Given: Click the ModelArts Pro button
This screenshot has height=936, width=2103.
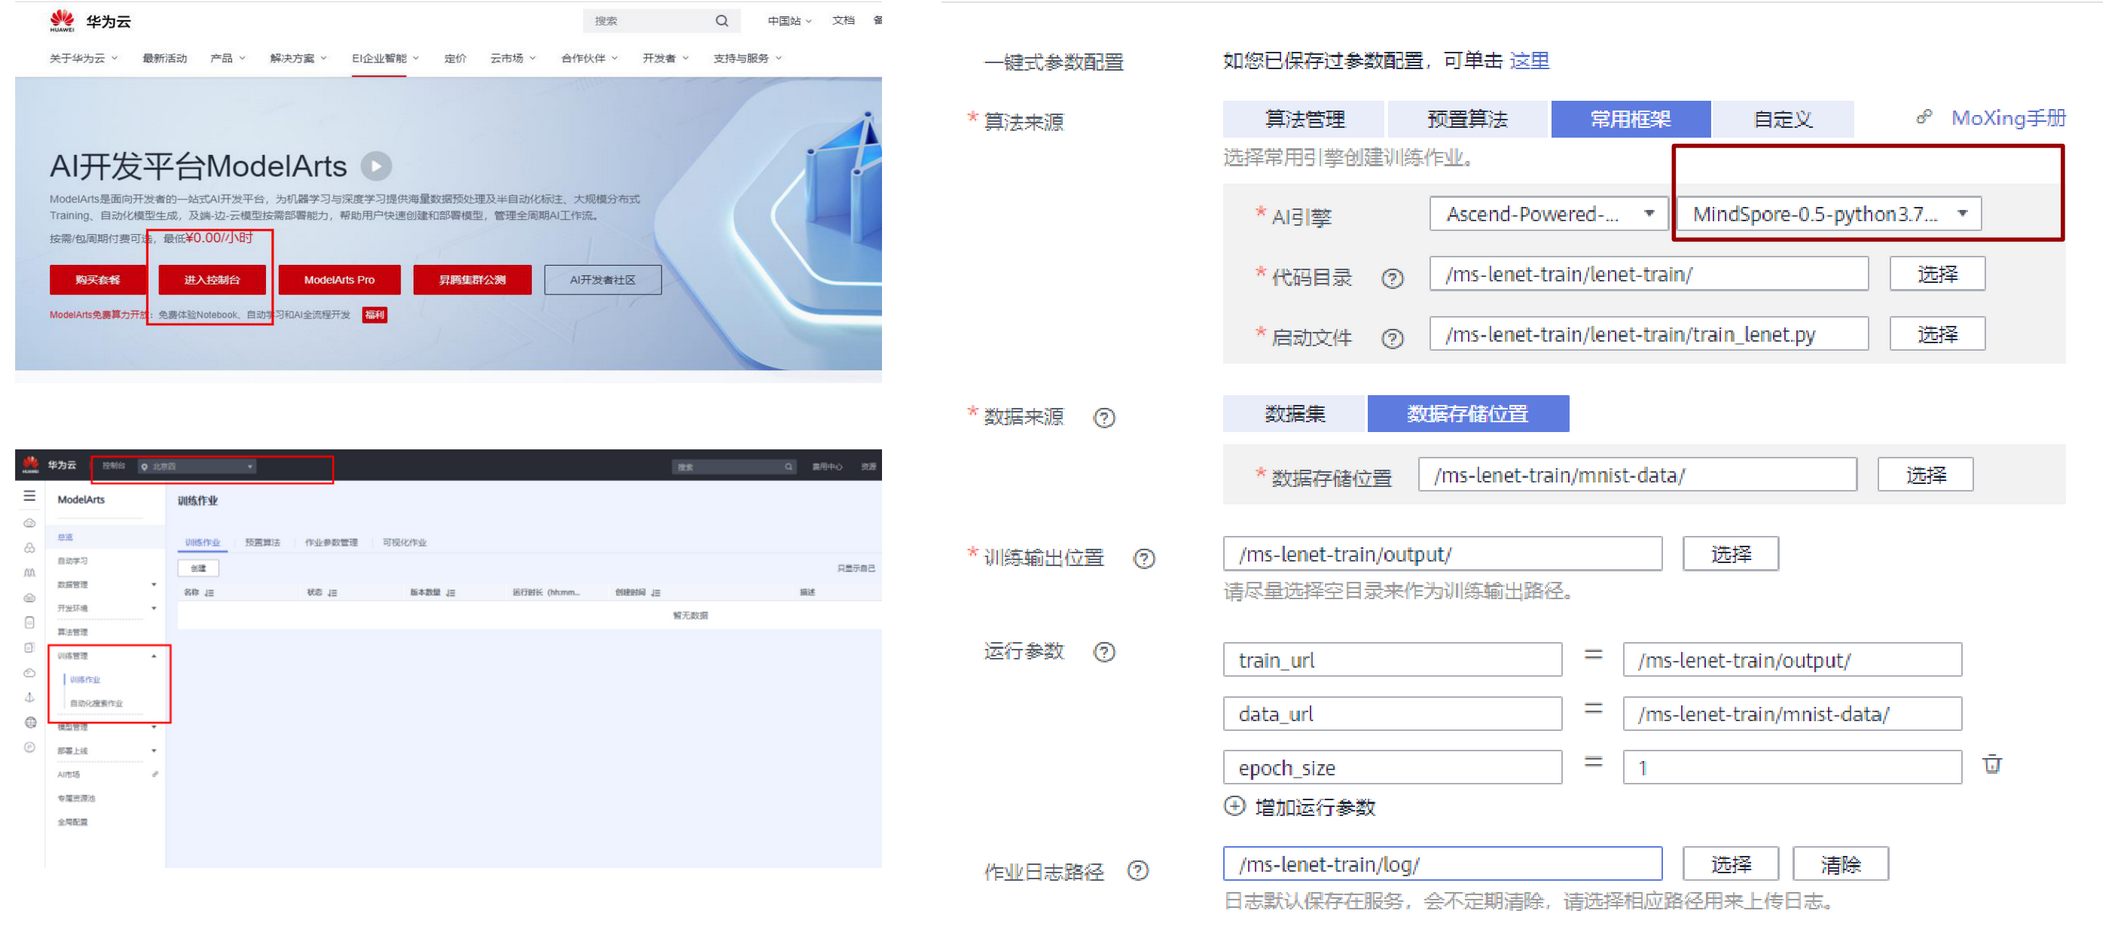Looking at the screenshot, I should pyautogui.click(x=340, y=280).
